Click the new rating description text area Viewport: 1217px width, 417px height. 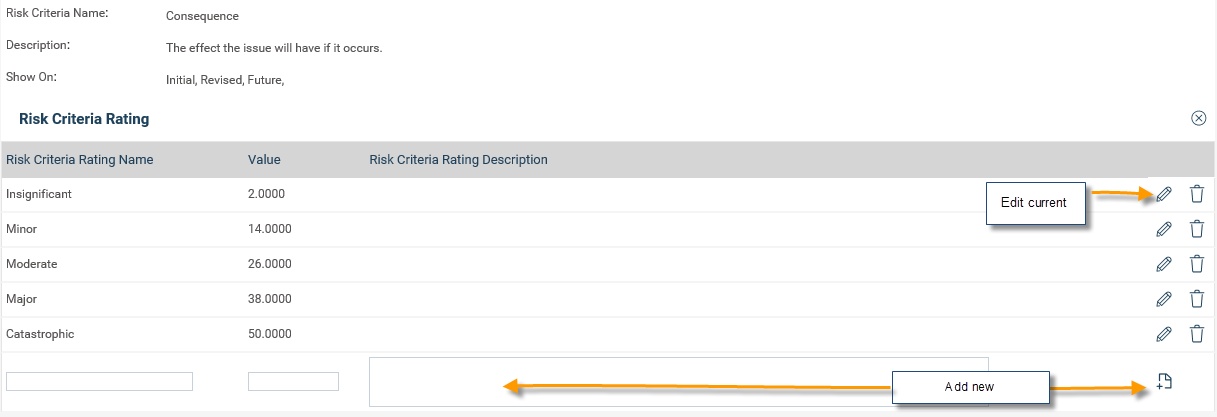678,381
